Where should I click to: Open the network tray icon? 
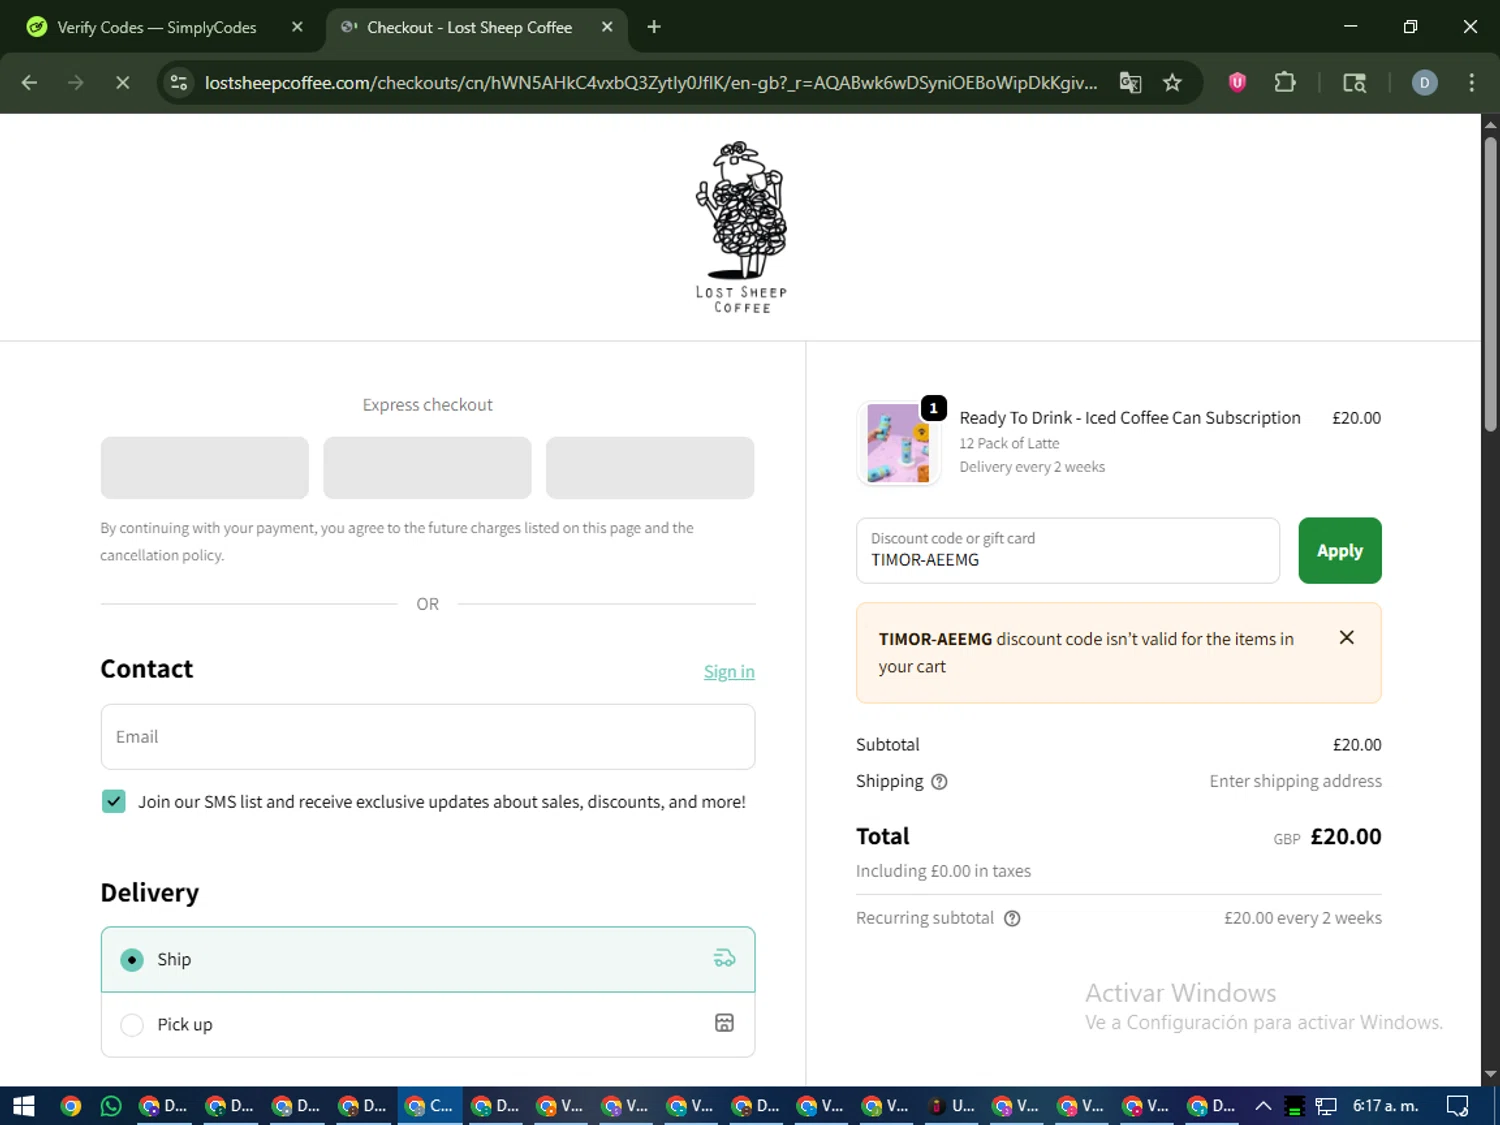1326,1106
